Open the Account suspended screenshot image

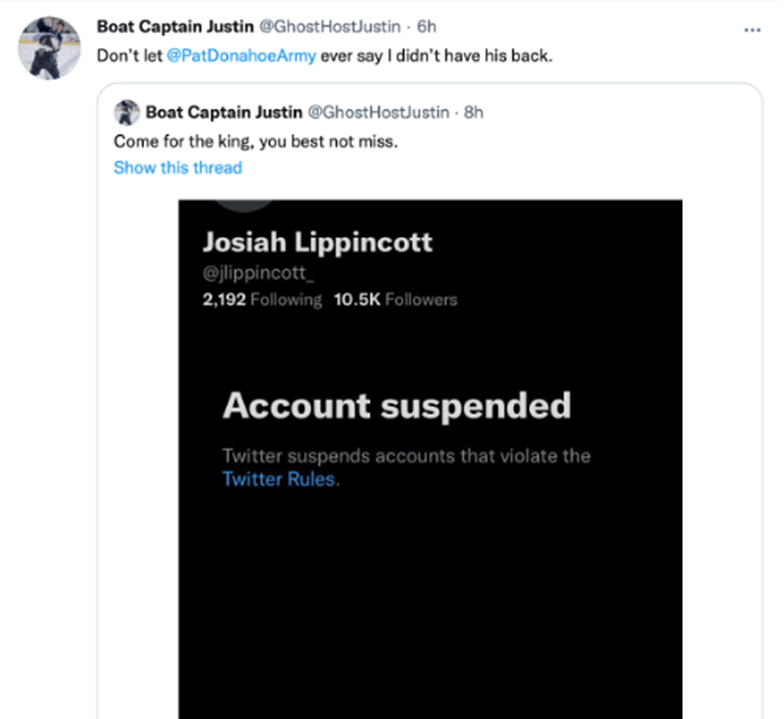coord(430,459)
